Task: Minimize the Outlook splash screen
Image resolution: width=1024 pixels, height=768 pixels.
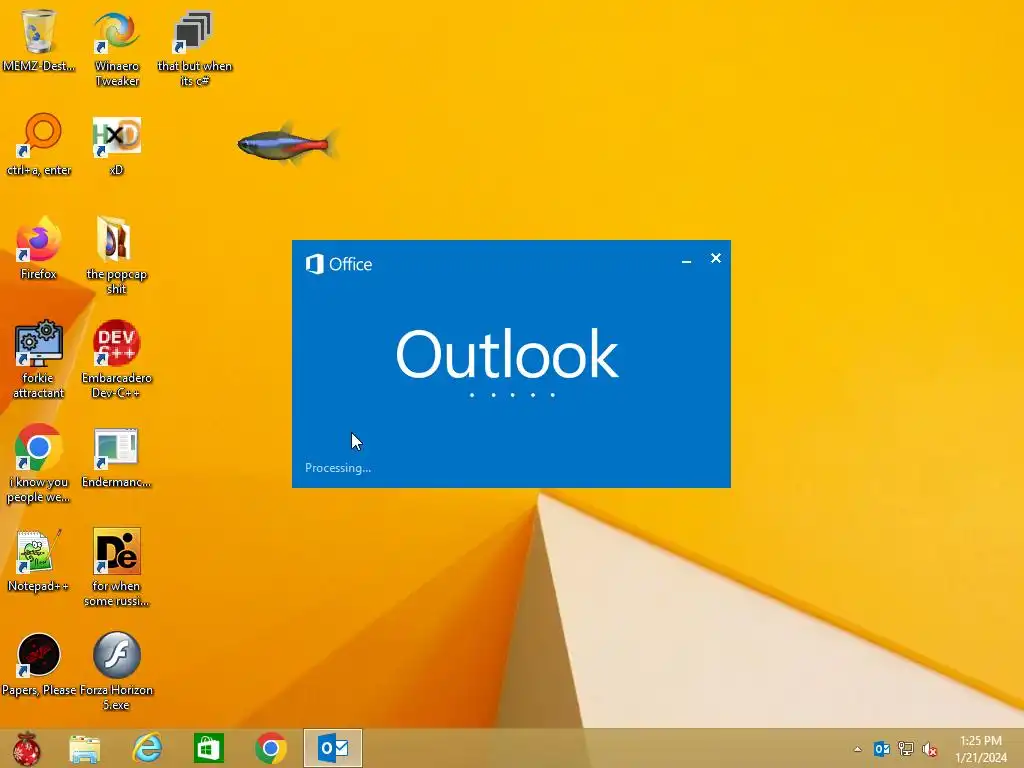Action: click(x=686, y=259)
